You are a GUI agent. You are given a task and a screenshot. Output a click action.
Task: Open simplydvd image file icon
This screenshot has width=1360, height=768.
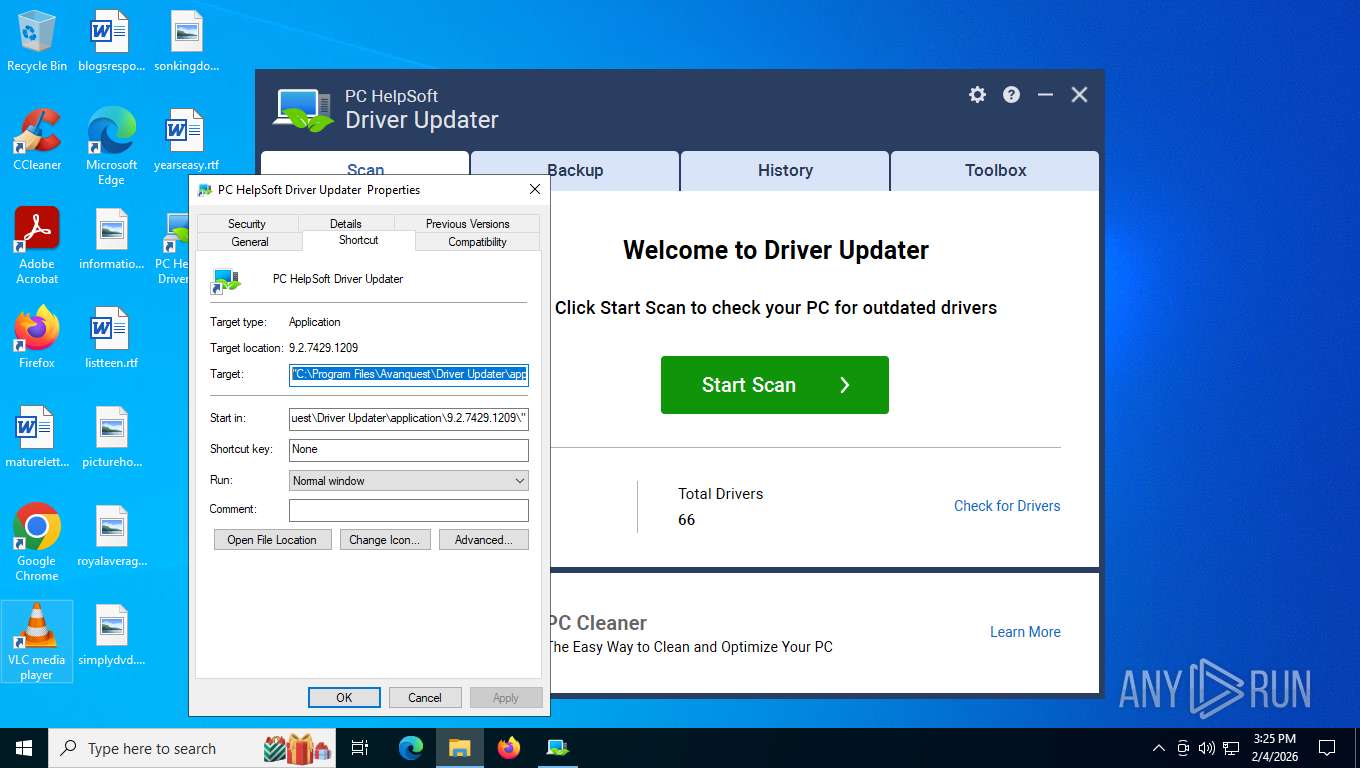click(111, 635)
